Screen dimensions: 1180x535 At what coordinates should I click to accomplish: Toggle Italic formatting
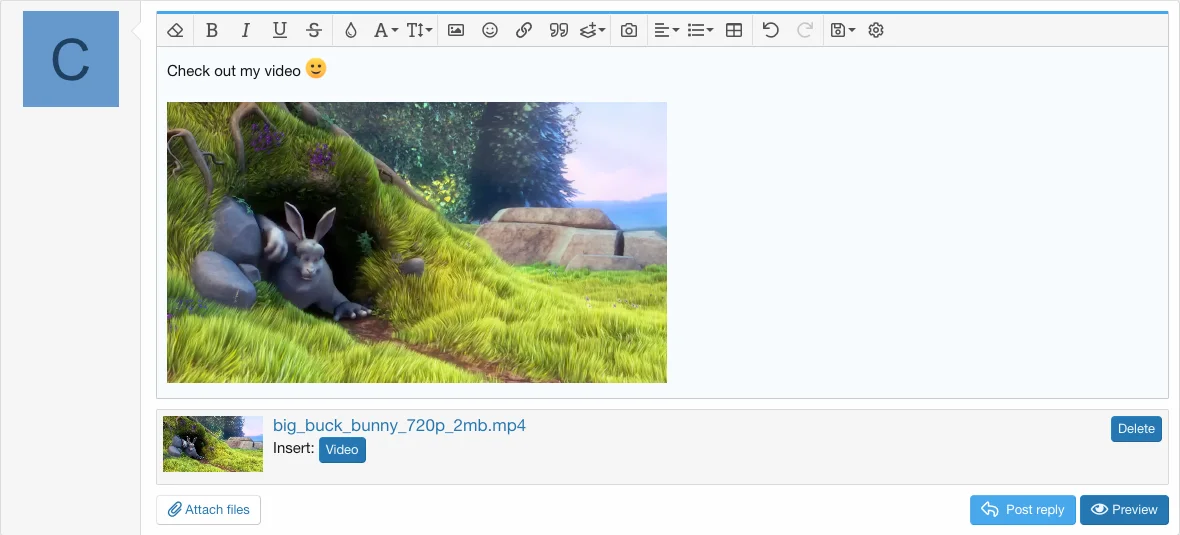click(x=245, y=30)
